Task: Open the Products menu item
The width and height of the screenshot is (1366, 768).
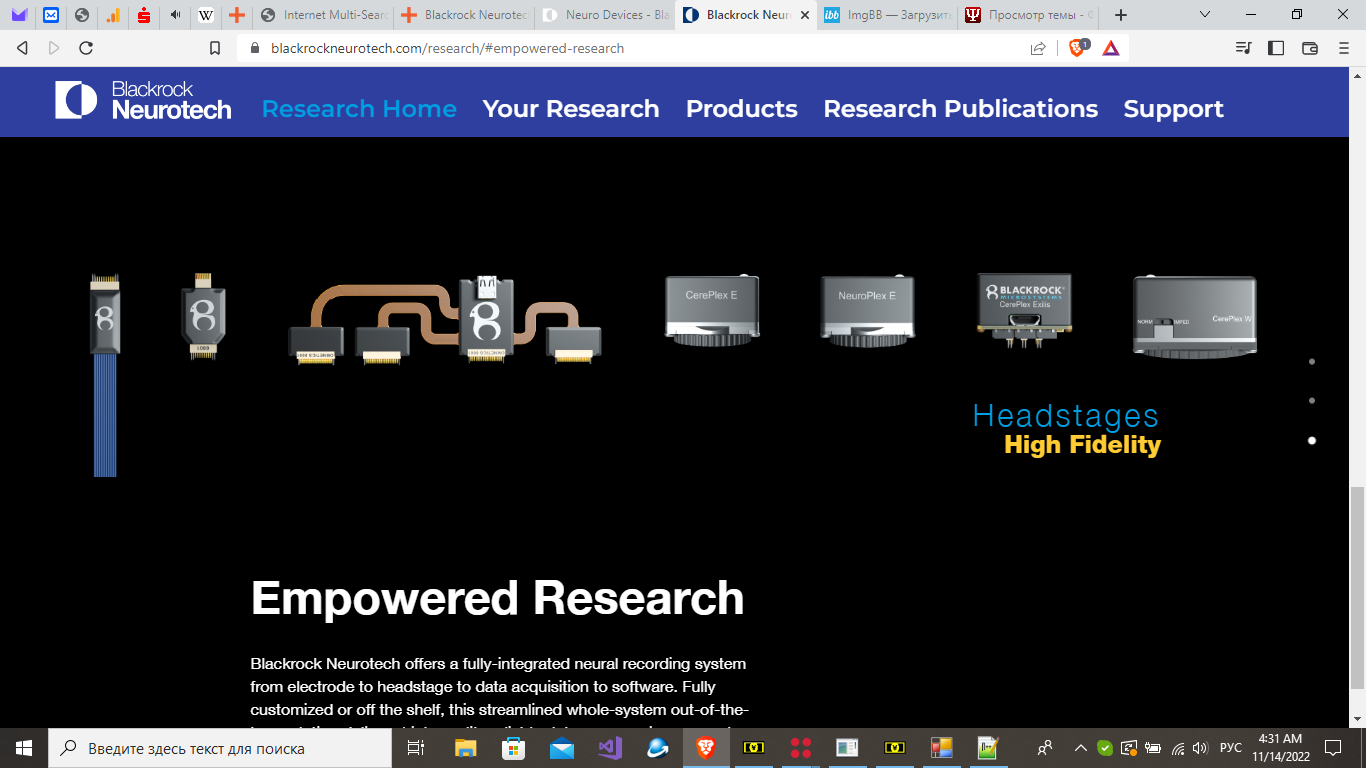Action: click(742, 109)
